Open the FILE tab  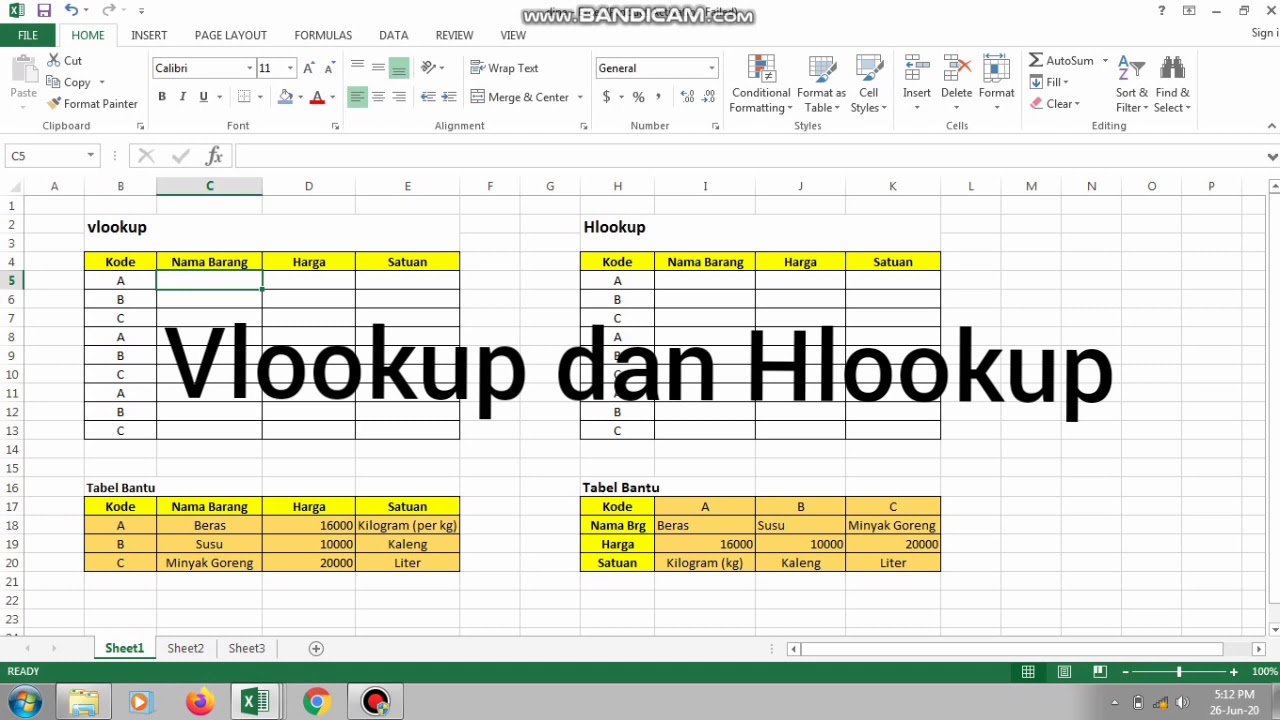pyautogui.click(x=28, y=35)
